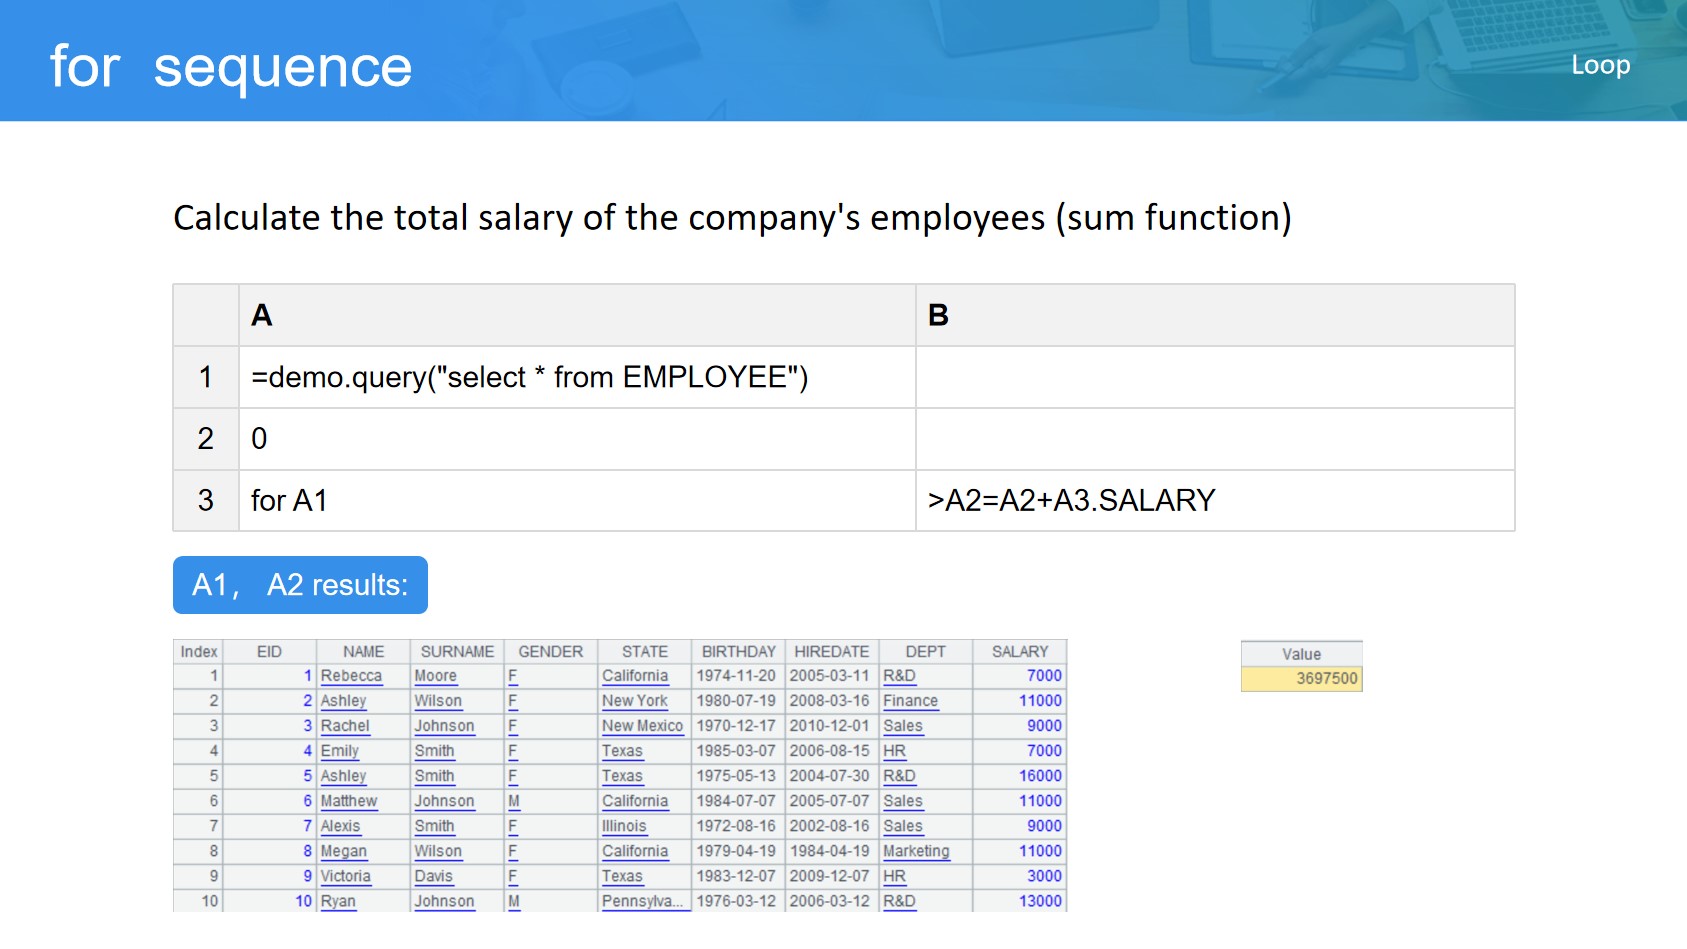Image resolution: width=1687 pixels, height=949 pixels.
Task: Select column header A in the code grid
Action: pyautogui.click(x=576, y=315)
